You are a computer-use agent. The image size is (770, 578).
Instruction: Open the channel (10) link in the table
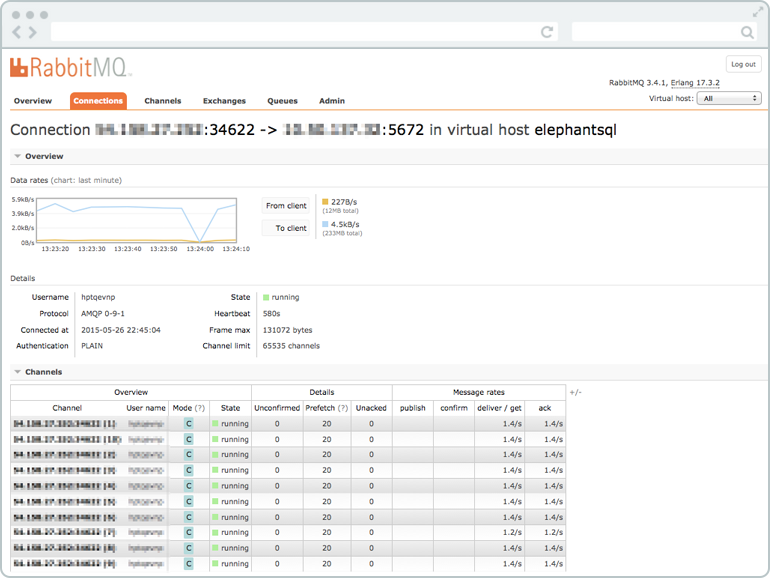67,440
